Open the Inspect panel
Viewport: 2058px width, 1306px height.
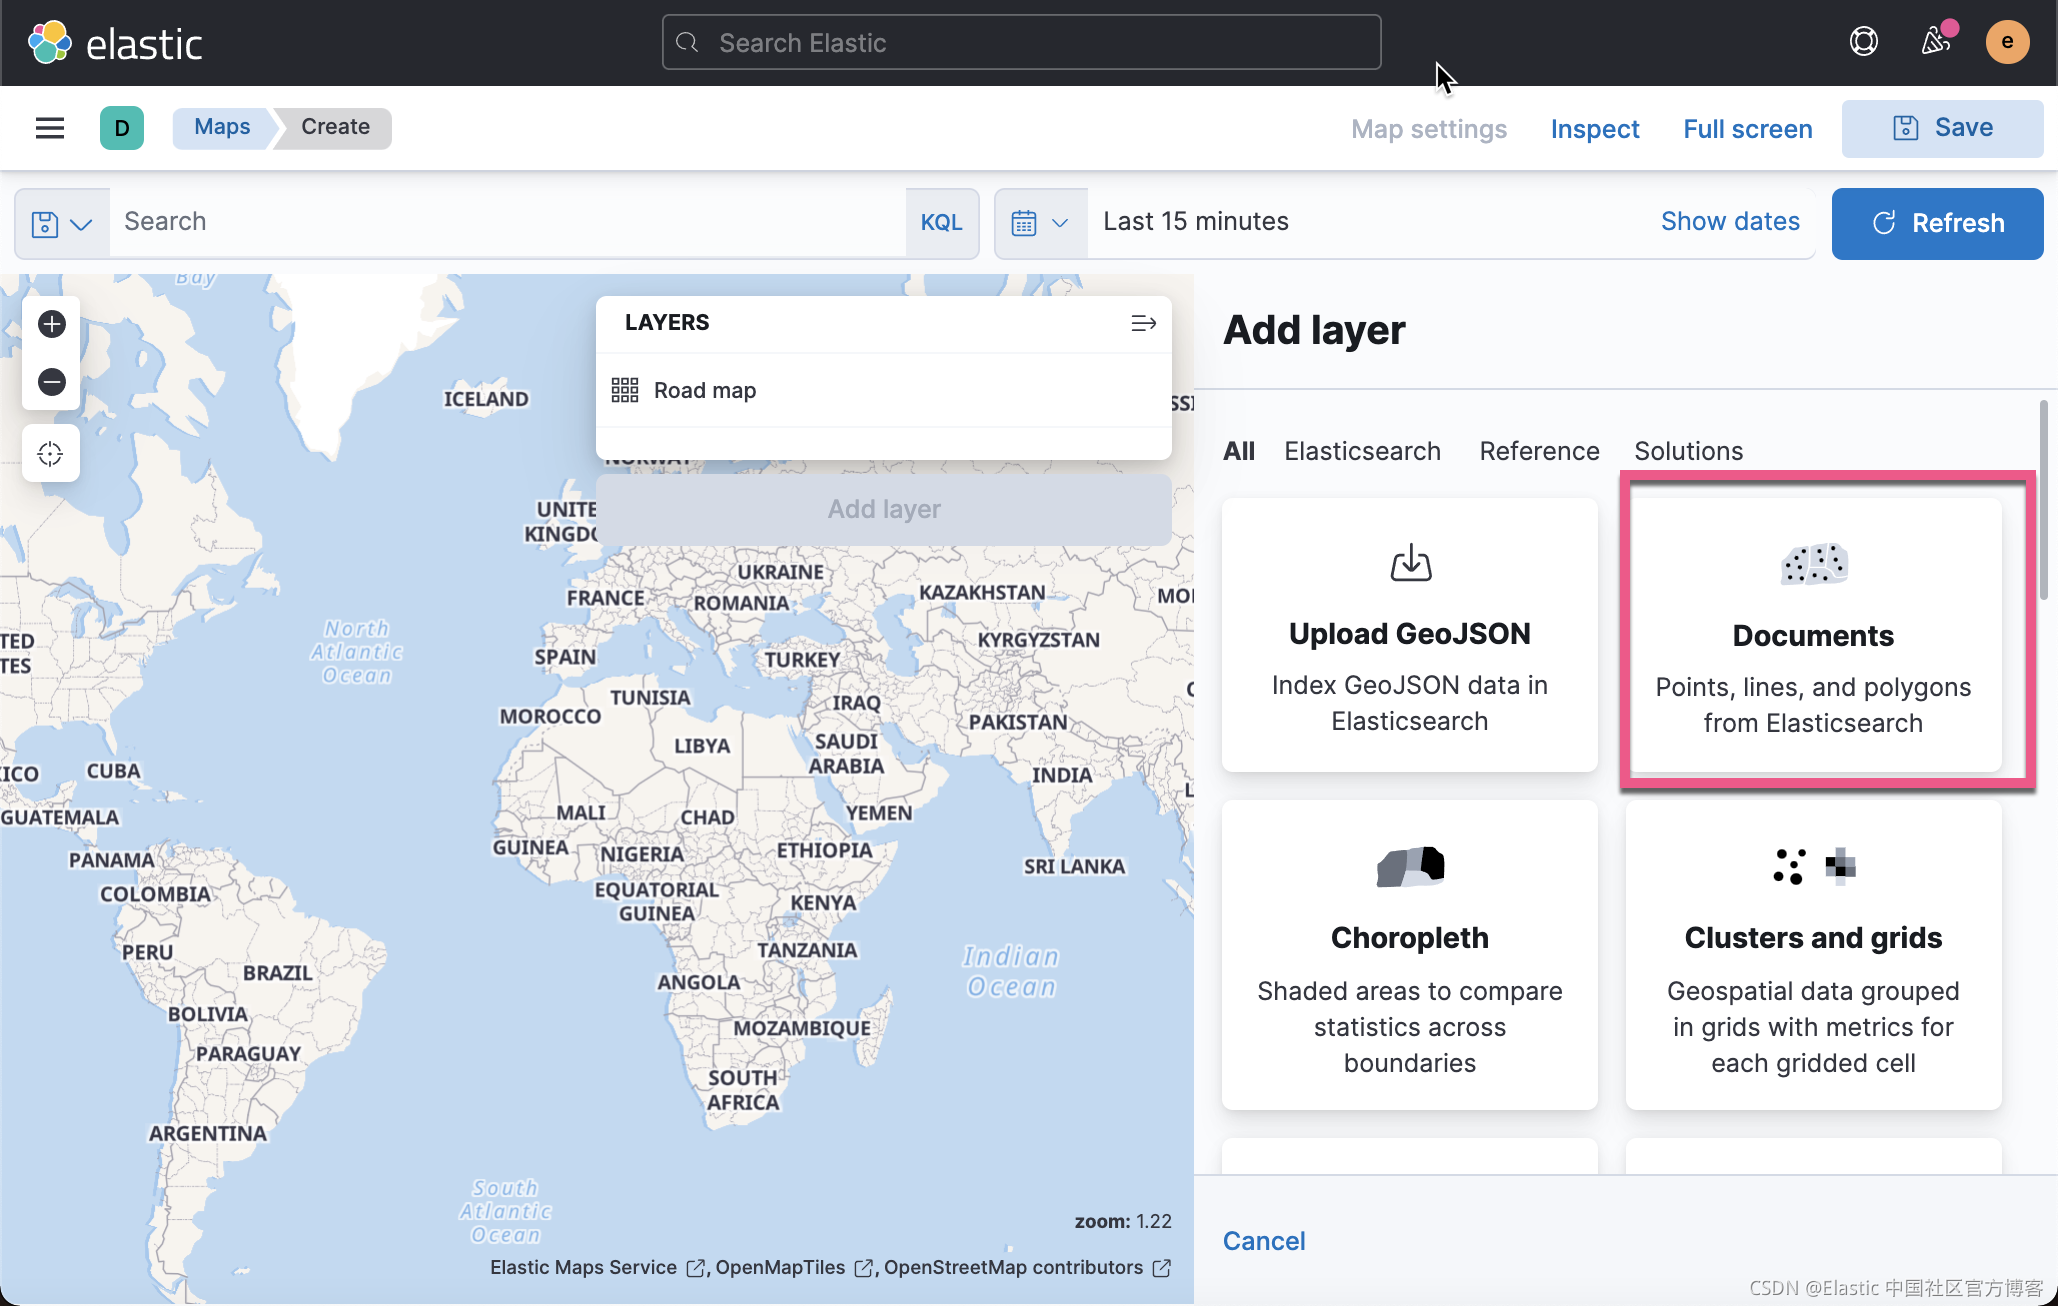(x=1595, y=129)
